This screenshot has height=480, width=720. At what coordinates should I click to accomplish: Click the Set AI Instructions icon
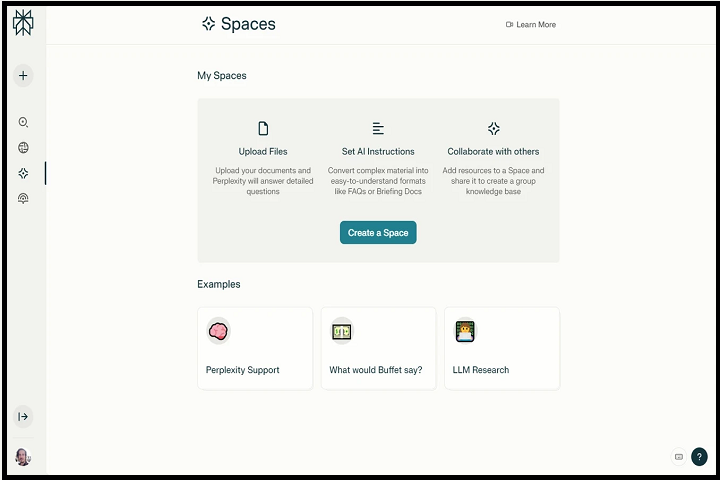tap(378, 128)
